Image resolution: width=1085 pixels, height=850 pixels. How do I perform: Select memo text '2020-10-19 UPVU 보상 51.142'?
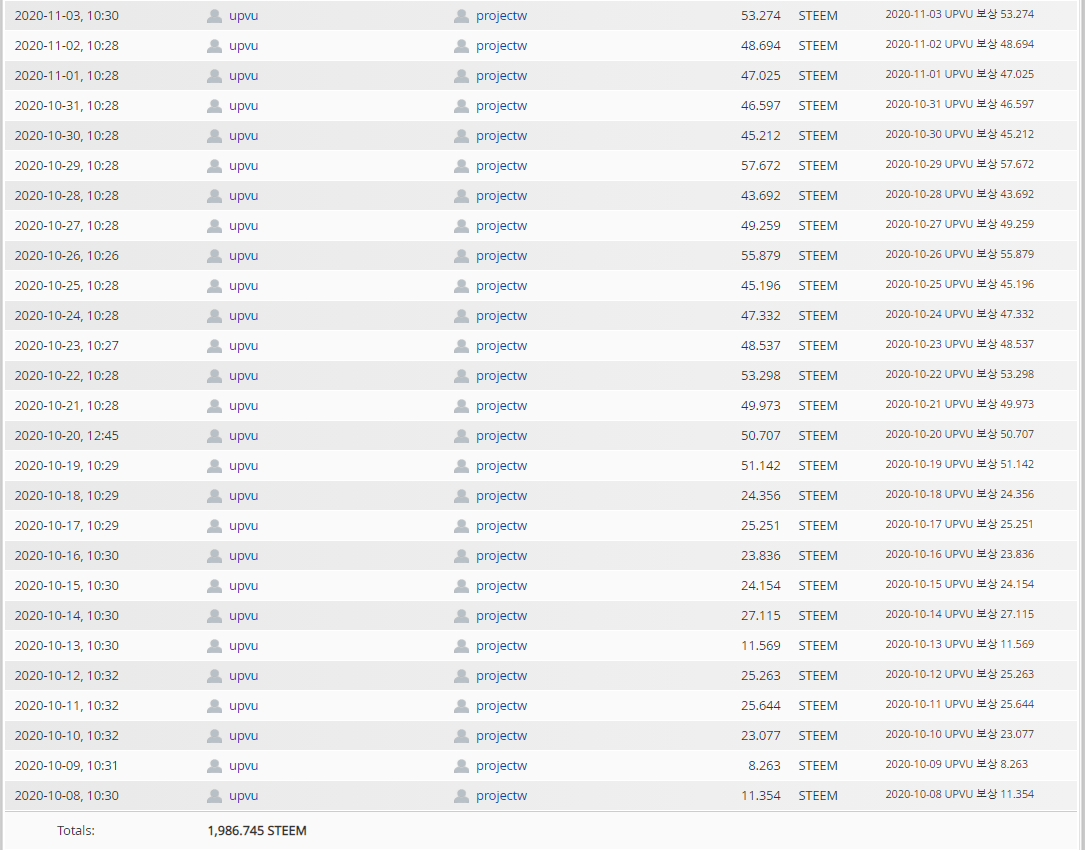(960, 464)
